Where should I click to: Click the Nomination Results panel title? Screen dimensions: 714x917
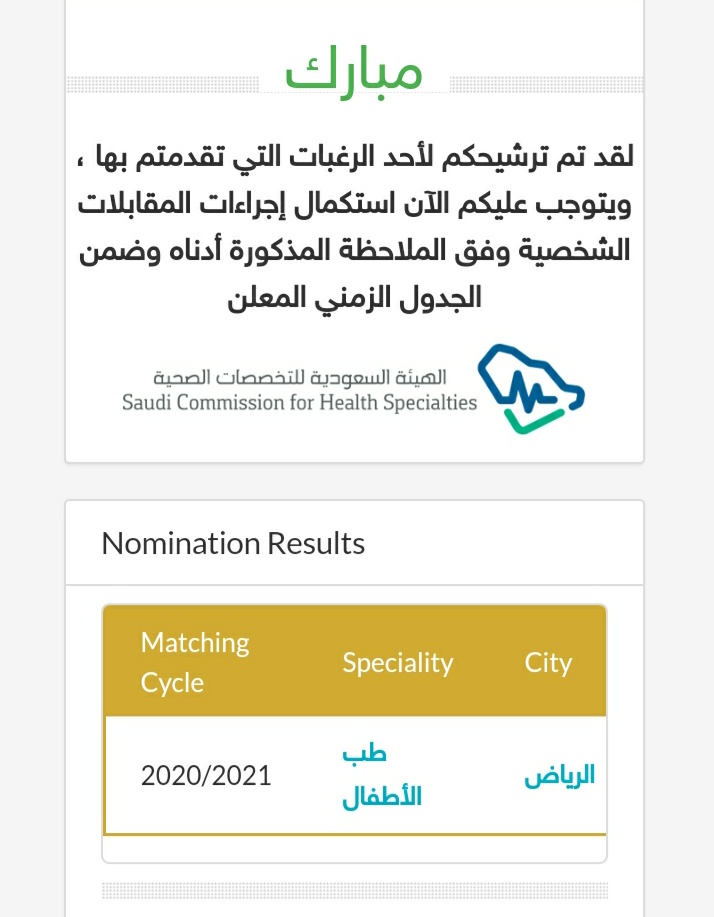click(x=233, y=543)
